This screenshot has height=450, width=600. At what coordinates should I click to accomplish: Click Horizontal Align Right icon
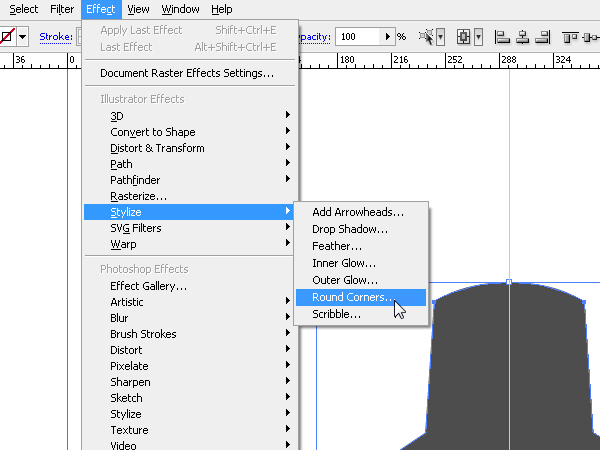coord(542,37)
